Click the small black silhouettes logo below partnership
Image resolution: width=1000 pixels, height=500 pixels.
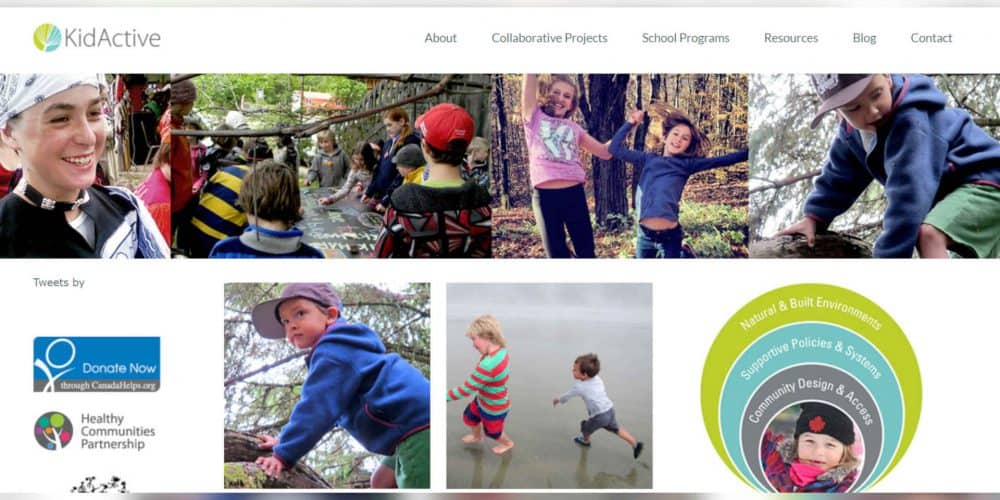coord(99,485)
